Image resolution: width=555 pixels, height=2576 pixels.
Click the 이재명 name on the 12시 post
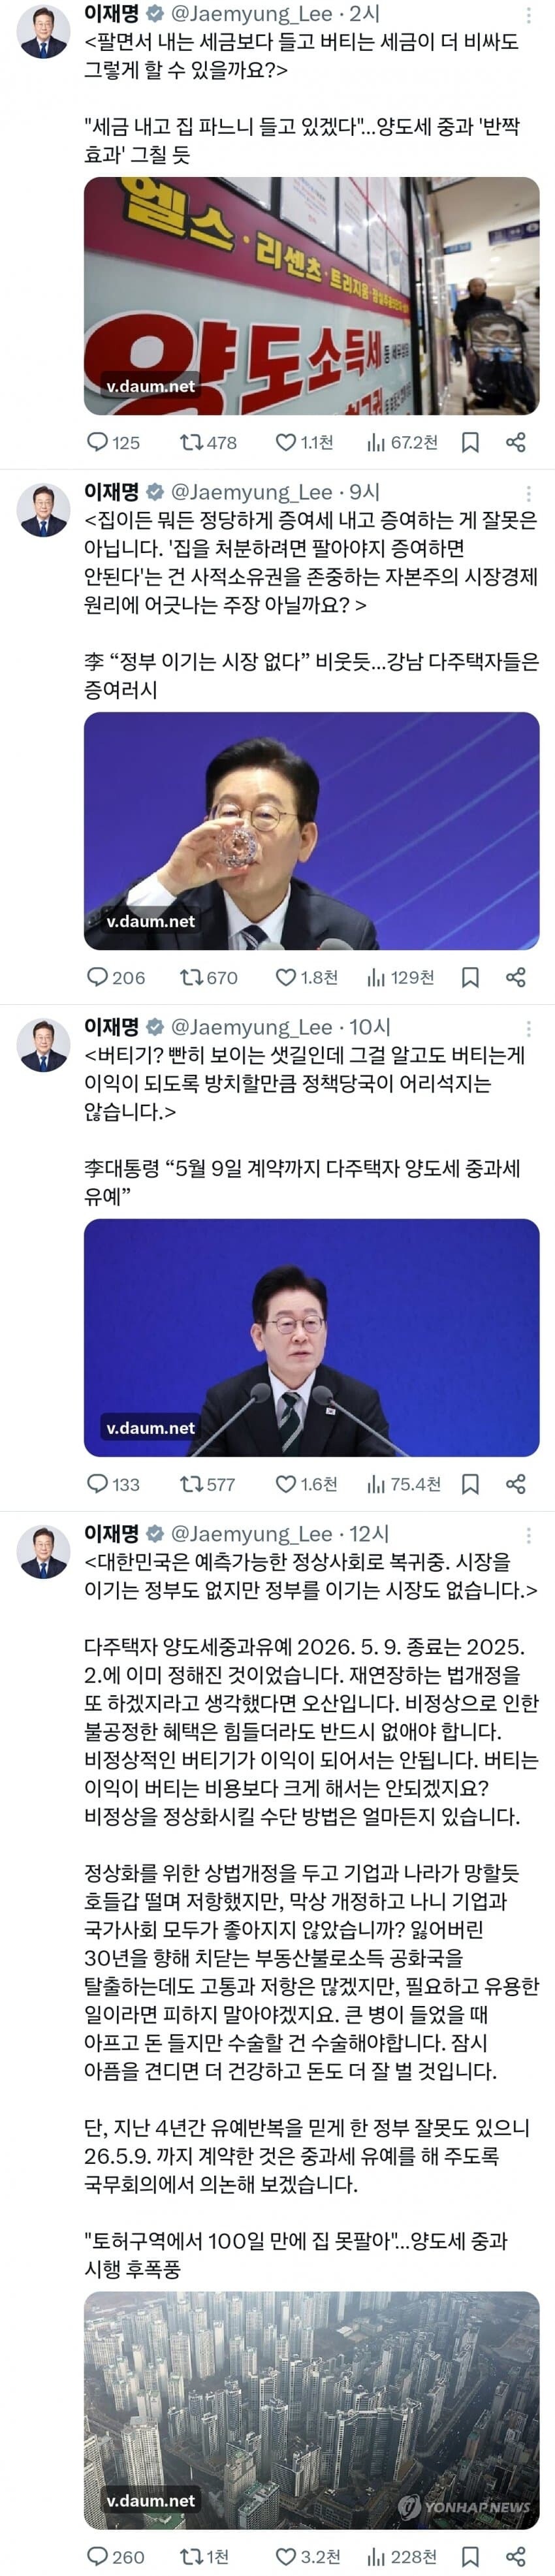(x=111, y=1534)
